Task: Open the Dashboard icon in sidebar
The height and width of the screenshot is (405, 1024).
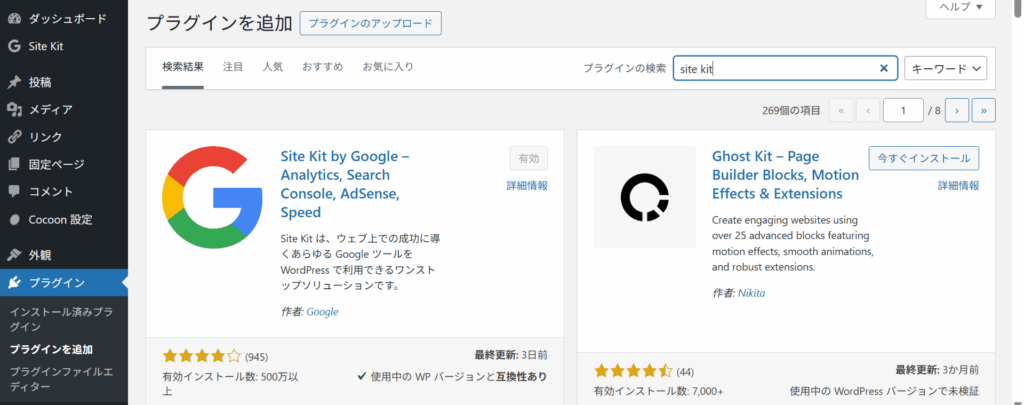Action: point(14,19)
